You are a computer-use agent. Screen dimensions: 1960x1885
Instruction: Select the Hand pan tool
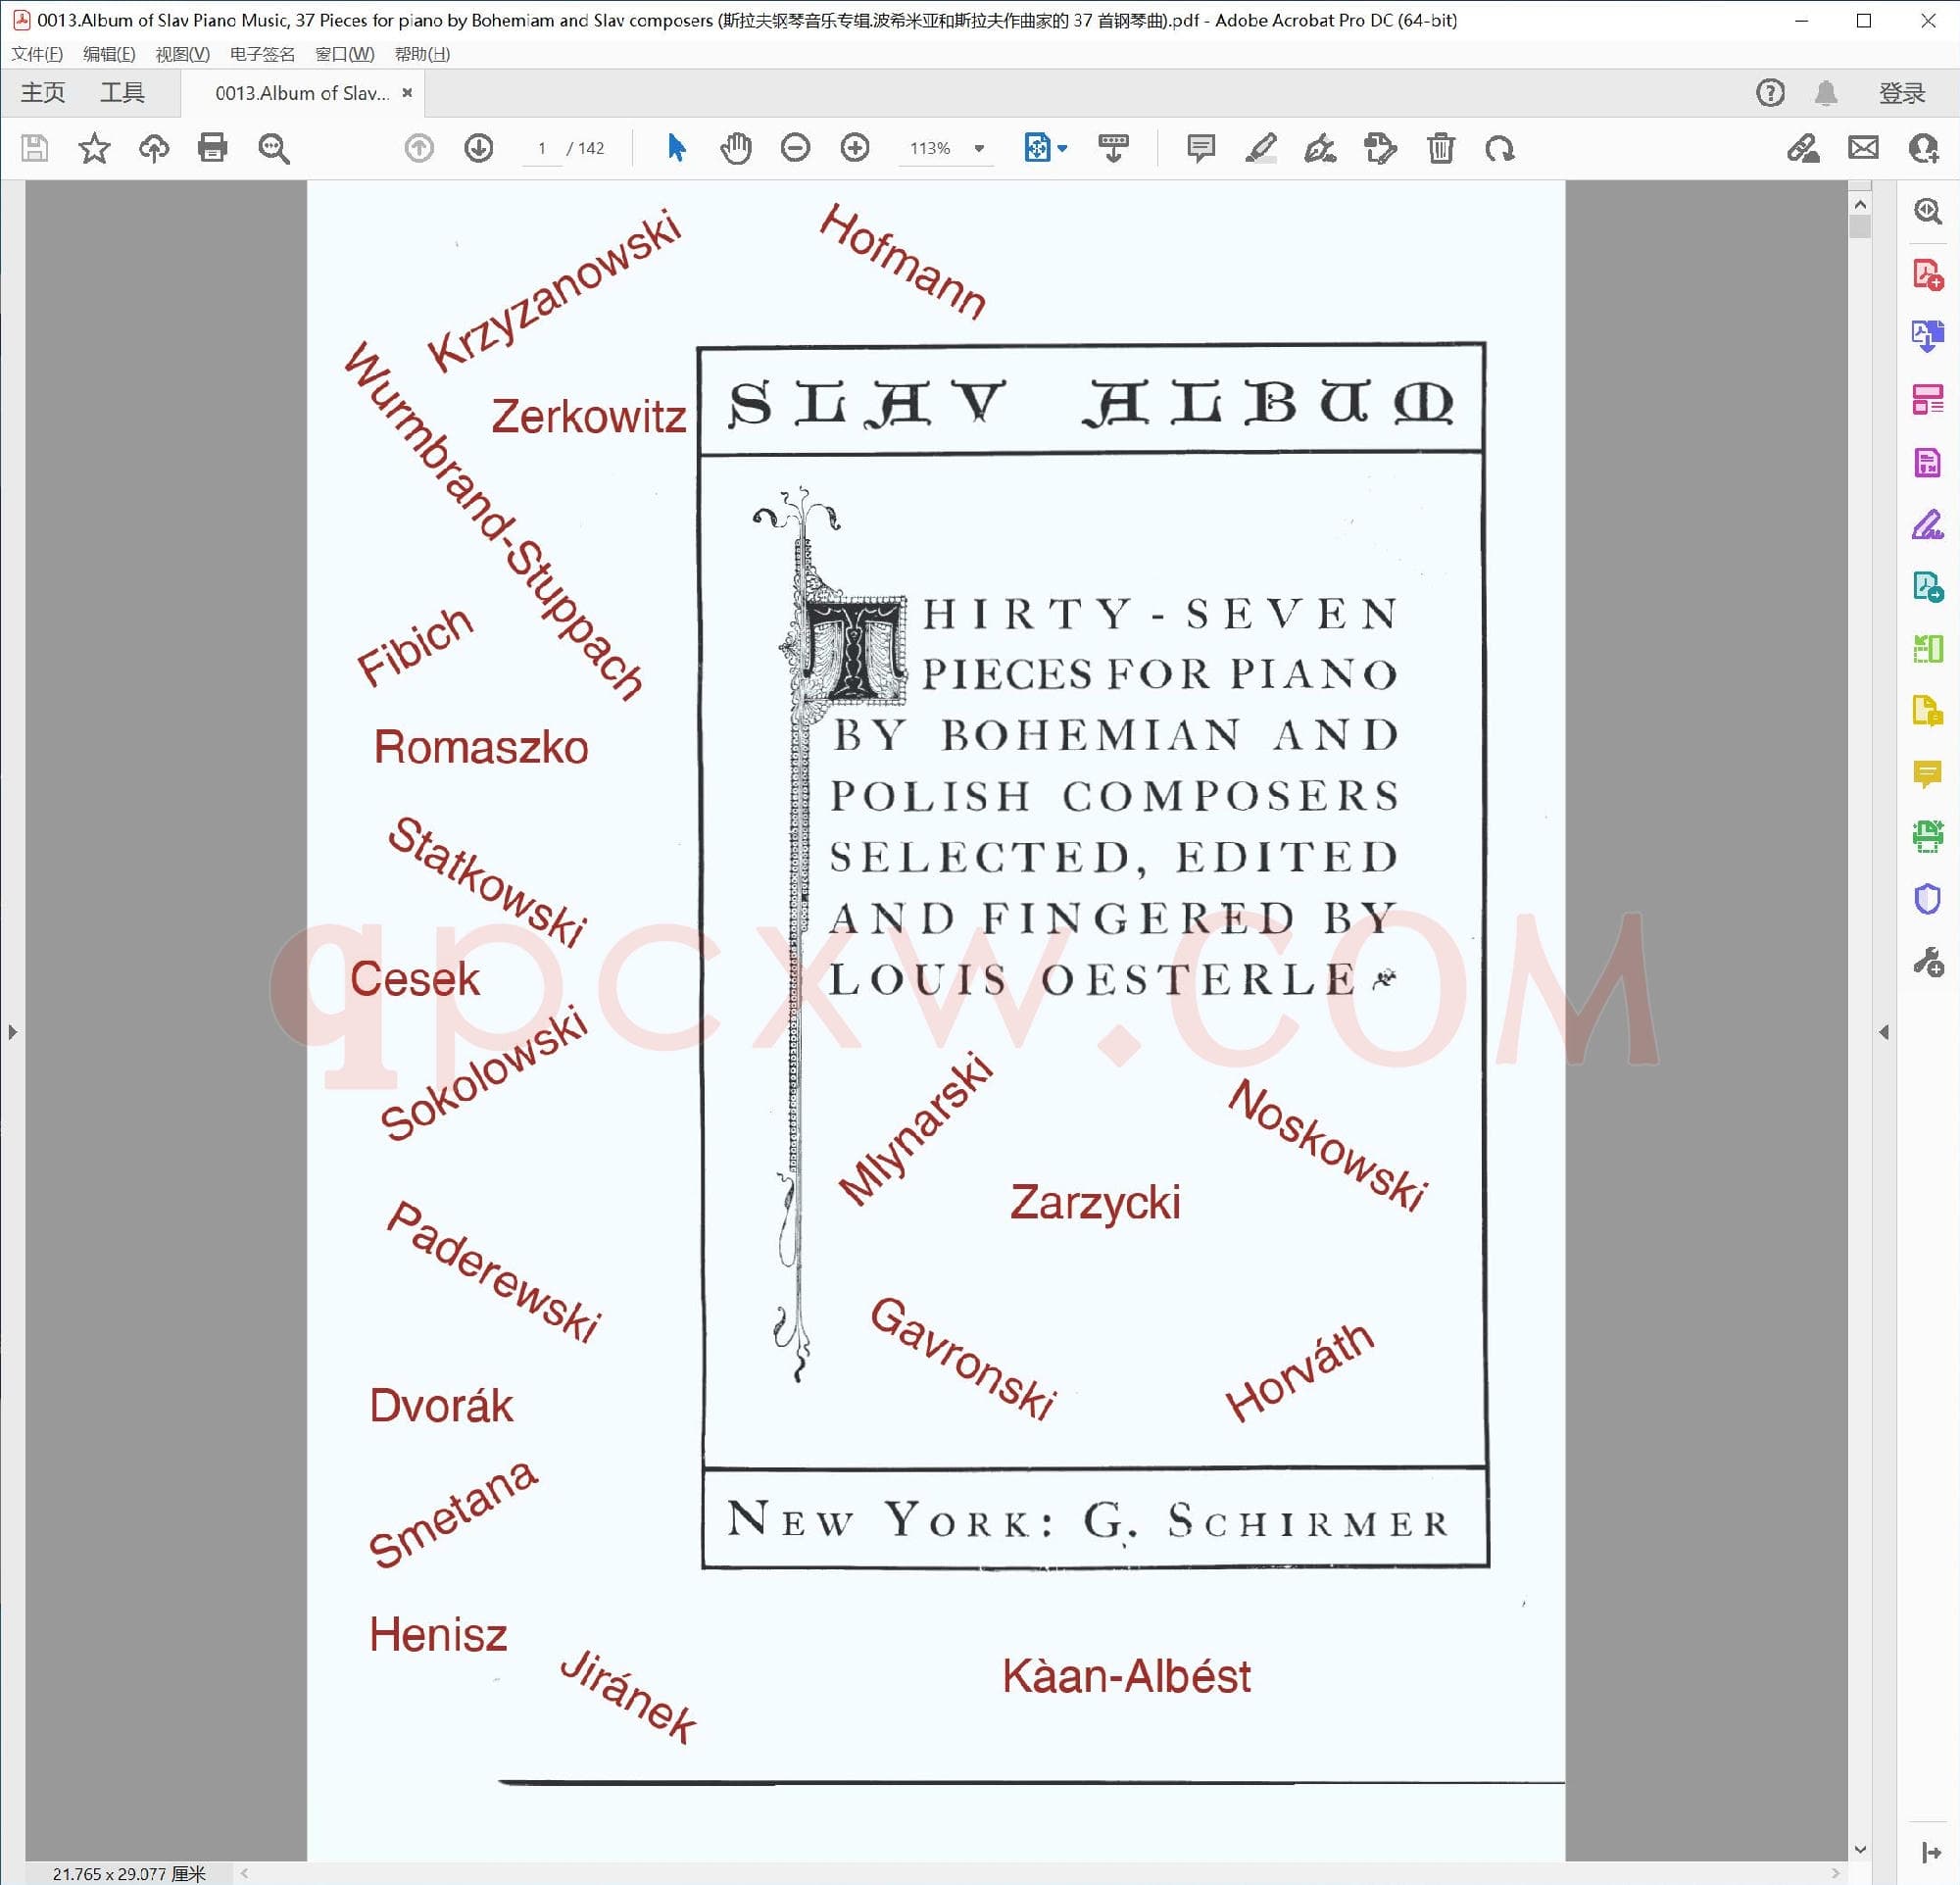point(735,148)
